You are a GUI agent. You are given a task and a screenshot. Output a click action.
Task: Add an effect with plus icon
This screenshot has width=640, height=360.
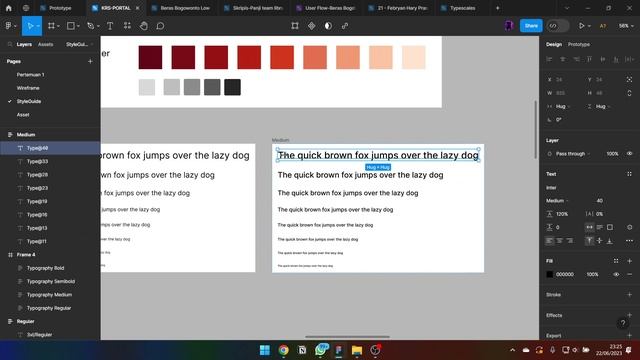[x=629, y=315]
